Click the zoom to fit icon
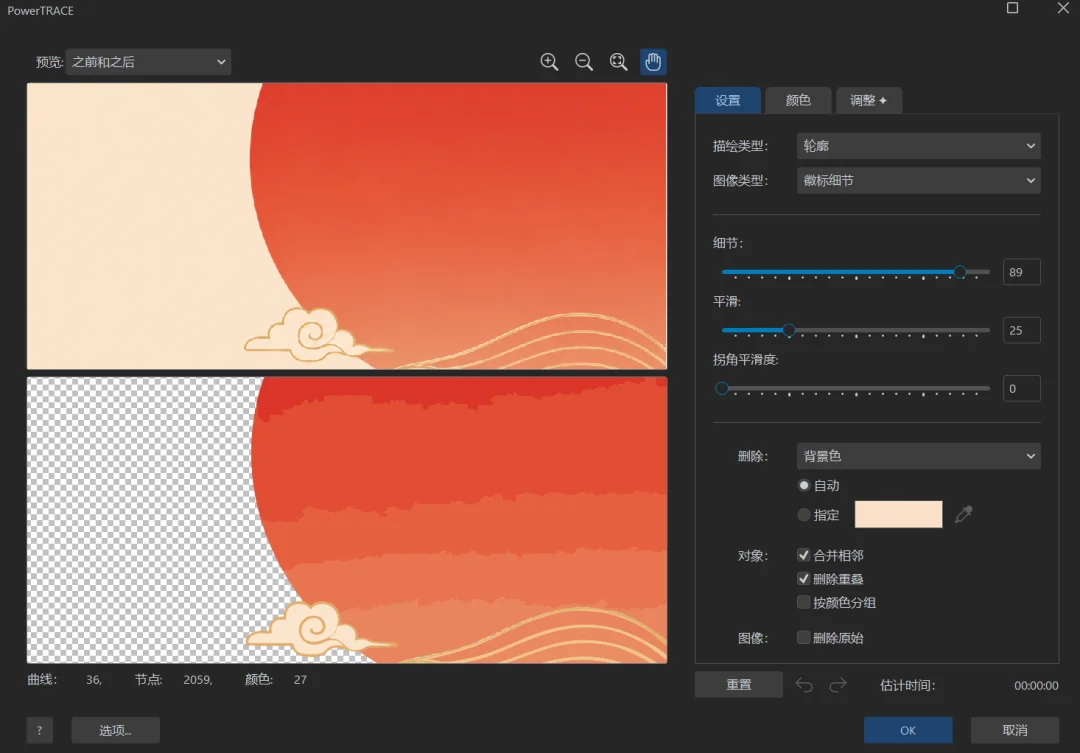 pos(619,62)
